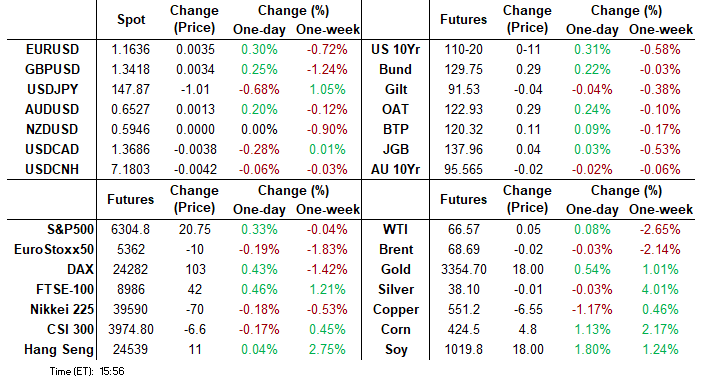Select the EURUSD row label
The width and height of the screenshot is (702, 385).
tap(52, 49)
